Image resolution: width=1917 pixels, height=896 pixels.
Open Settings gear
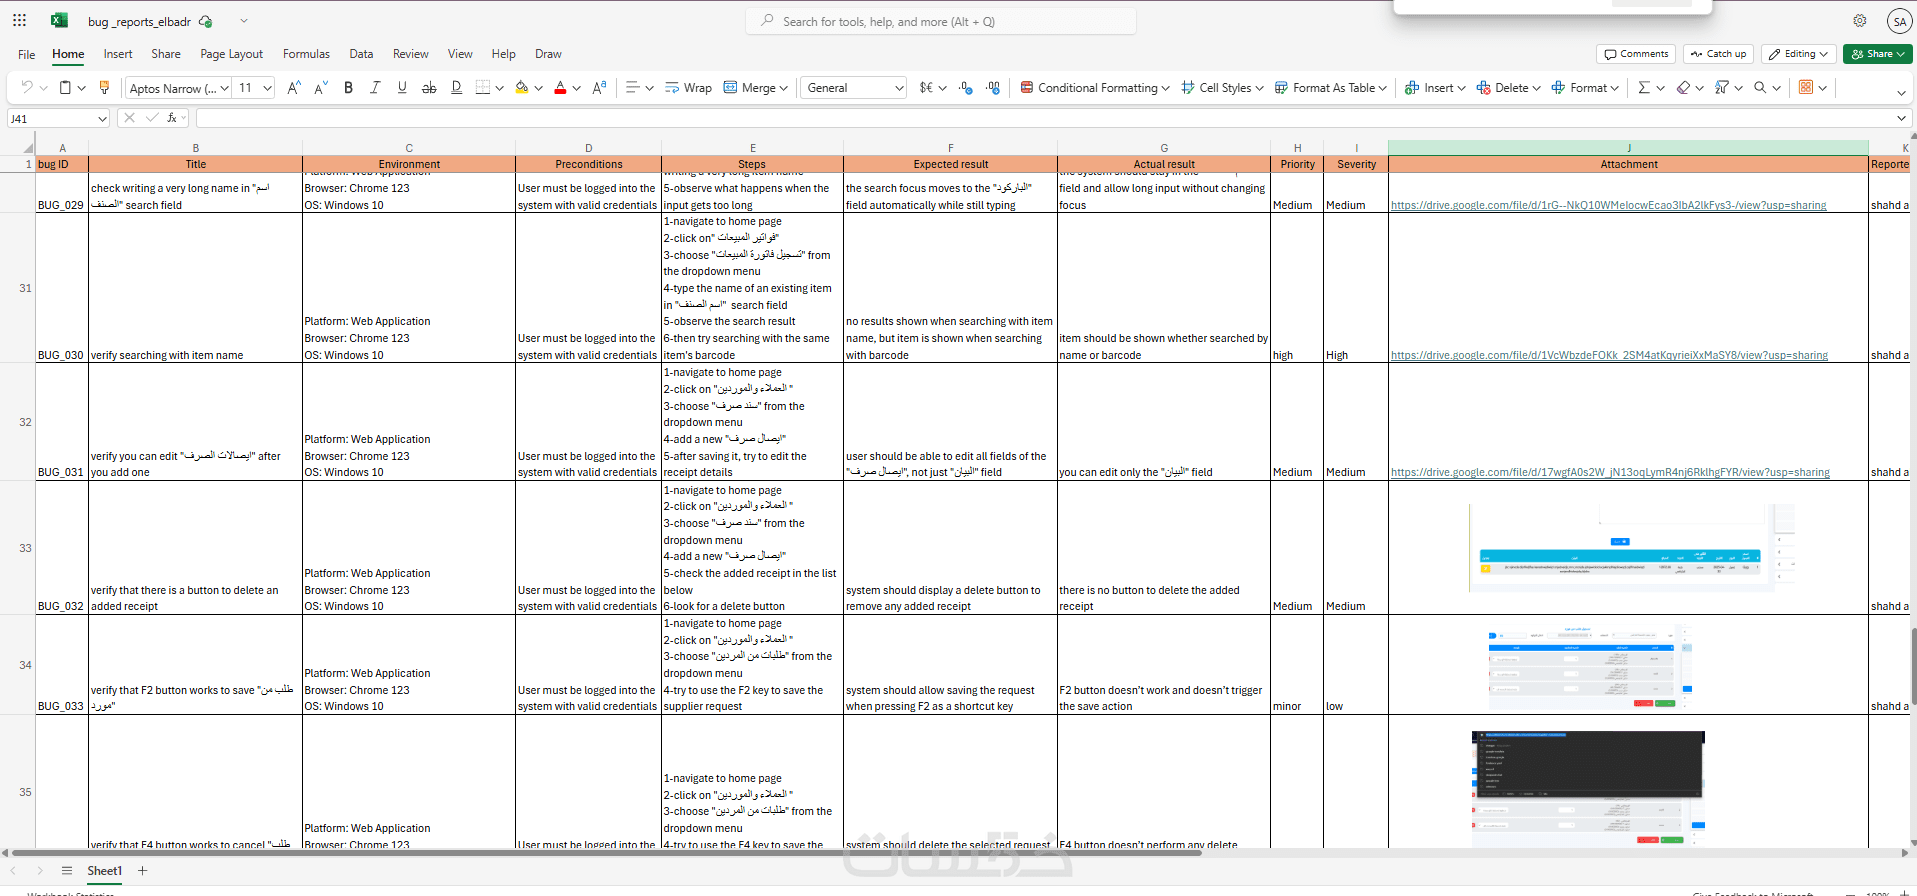coord(1860,21)
